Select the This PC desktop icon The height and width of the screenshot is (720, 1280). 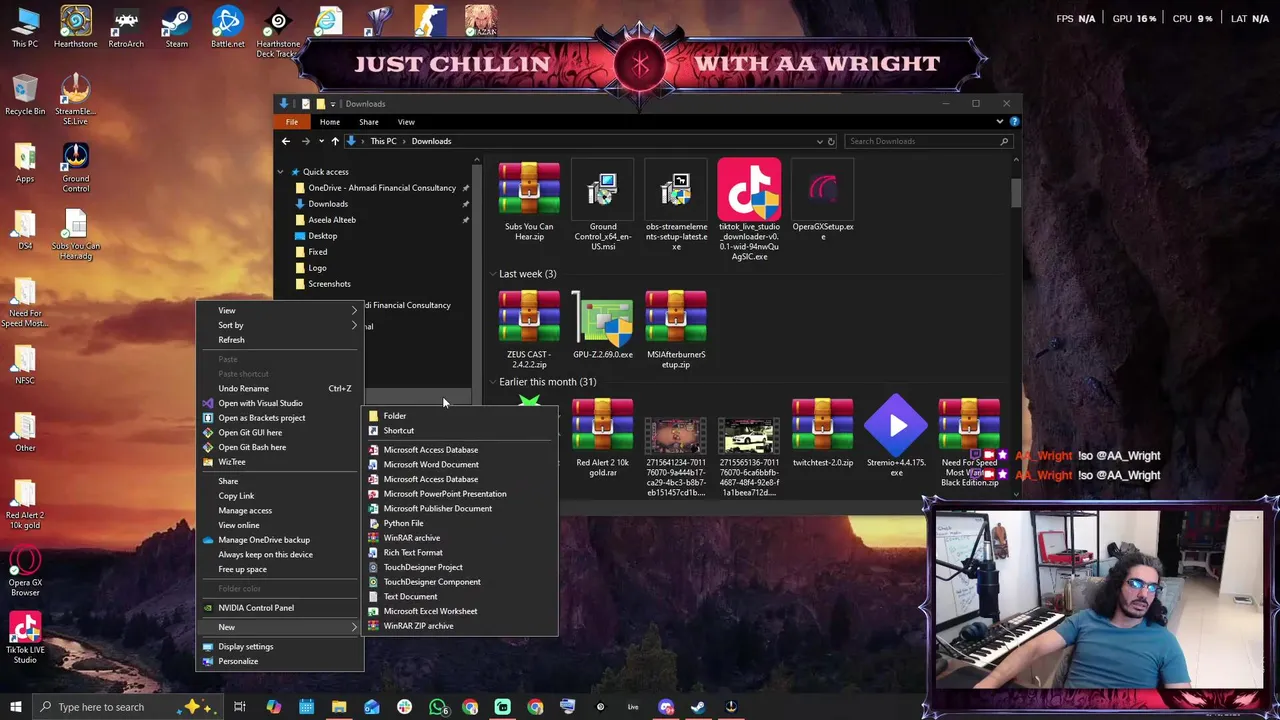point(25,27)
